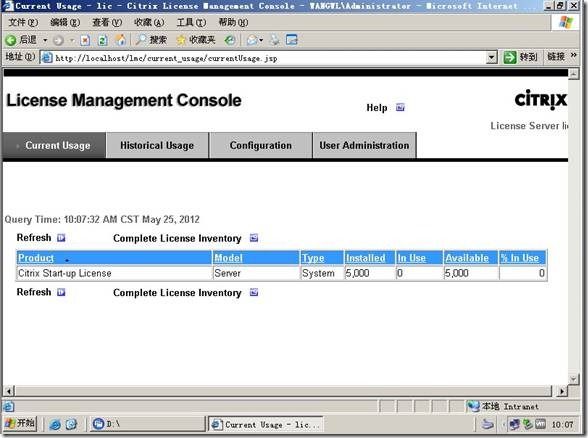
Task: Click the Go (转到) green arrow button
Action: 520,57
